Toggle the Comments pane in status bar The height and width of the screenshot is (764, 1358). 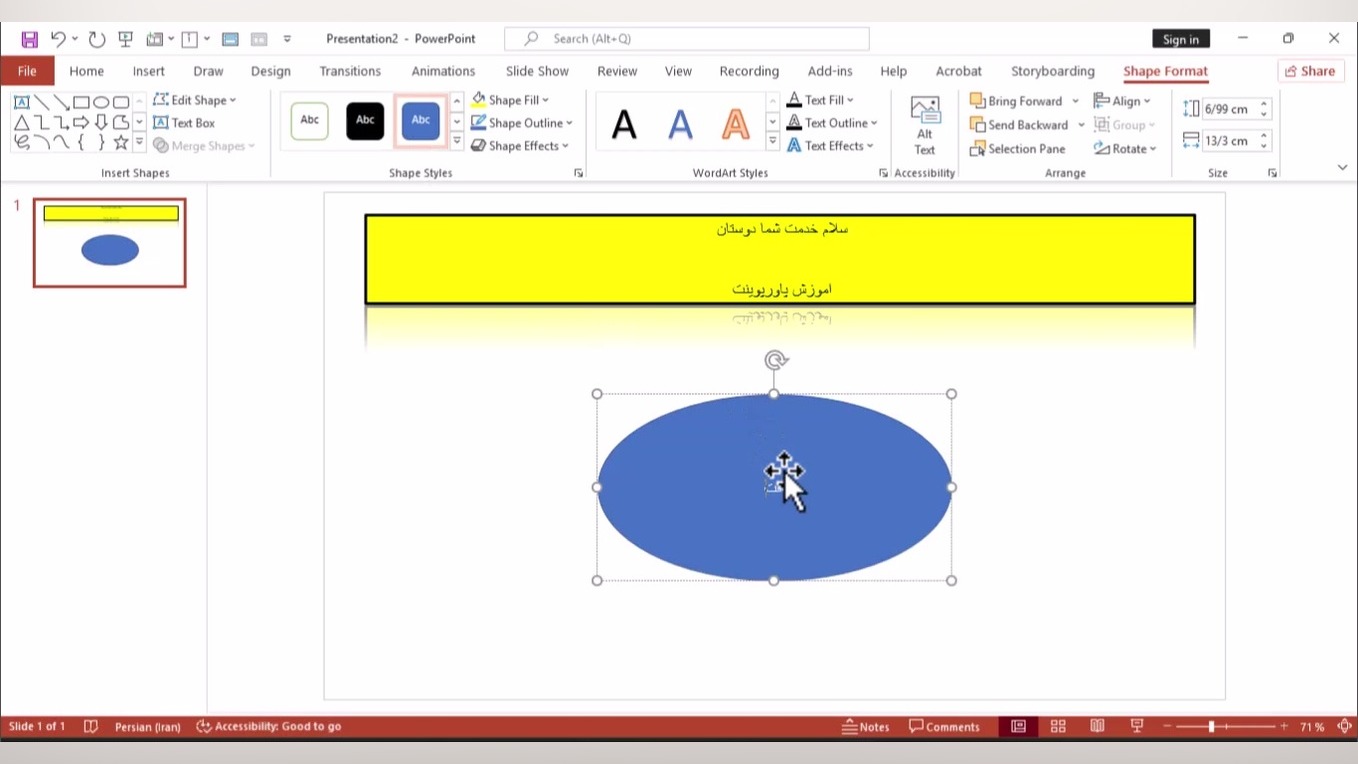tap(944, 727)
